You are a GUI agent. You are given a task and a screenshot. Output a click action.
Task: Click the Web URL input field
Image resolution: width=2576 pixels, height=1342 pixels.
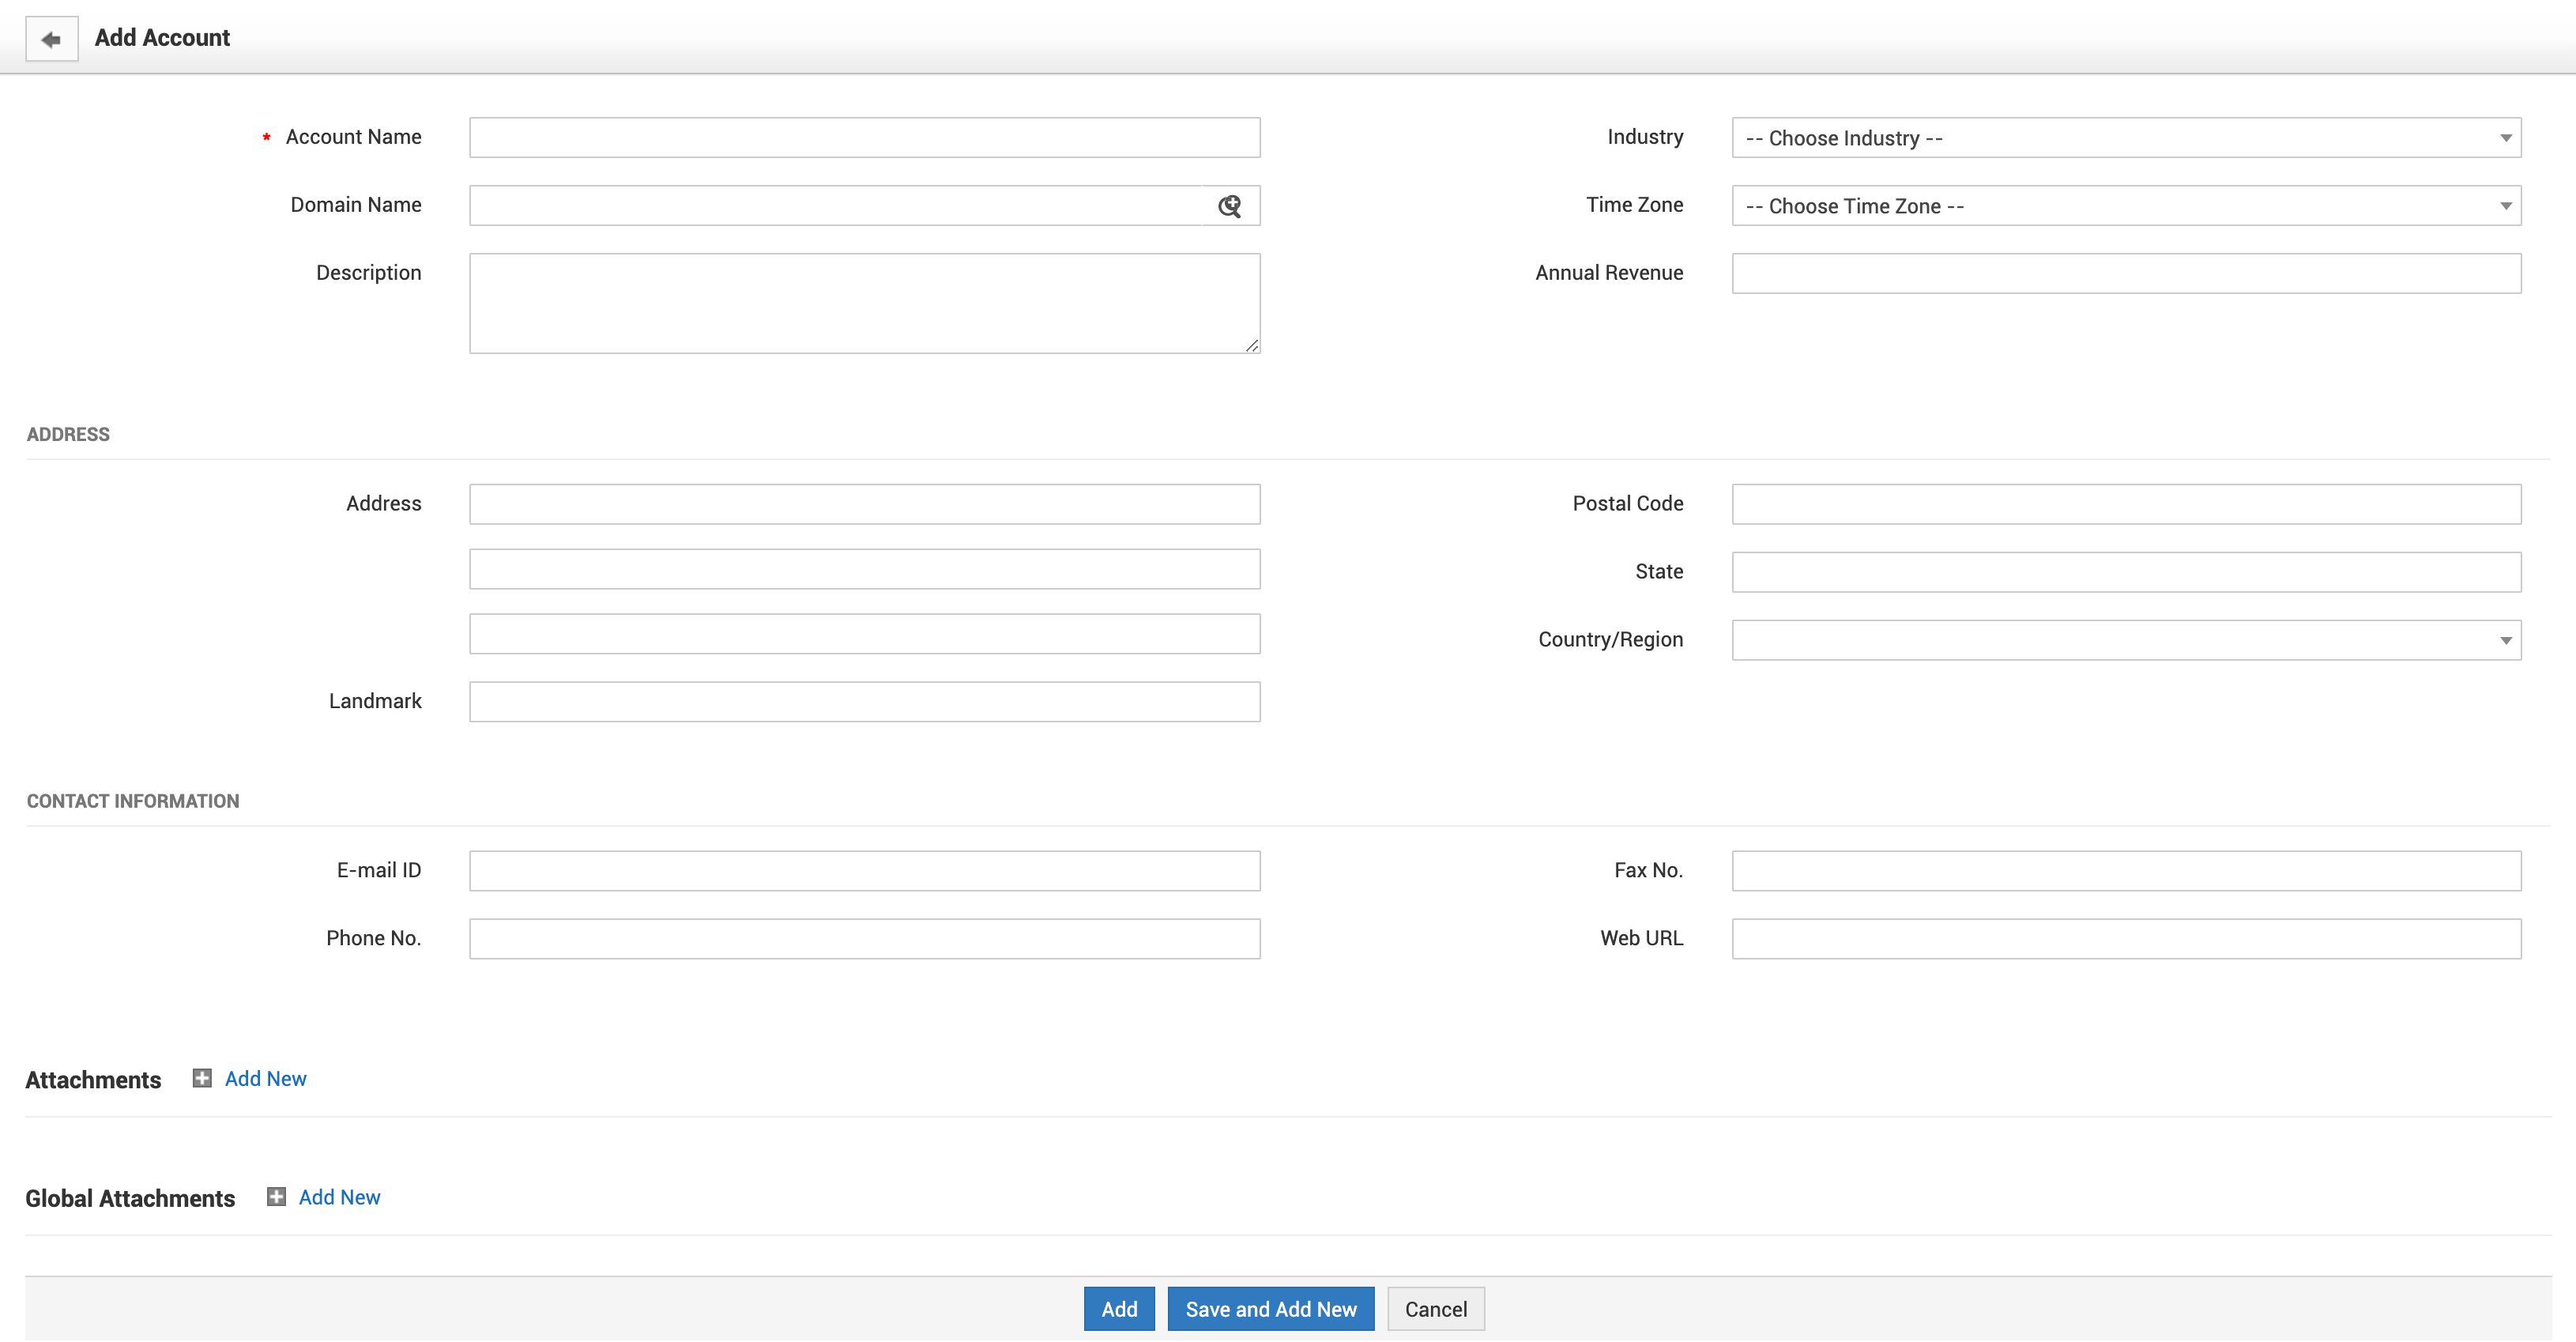pyautogui.click(x=2125, y=938)
